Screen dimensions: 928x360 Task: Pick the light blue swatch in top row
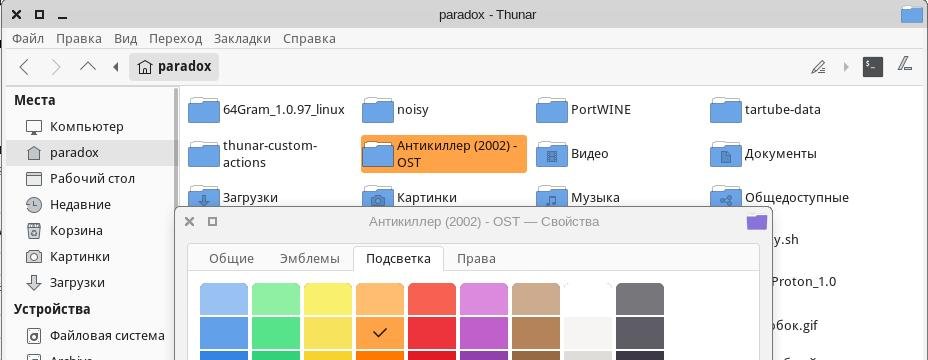pyautogui.click(x=224, y=299)
